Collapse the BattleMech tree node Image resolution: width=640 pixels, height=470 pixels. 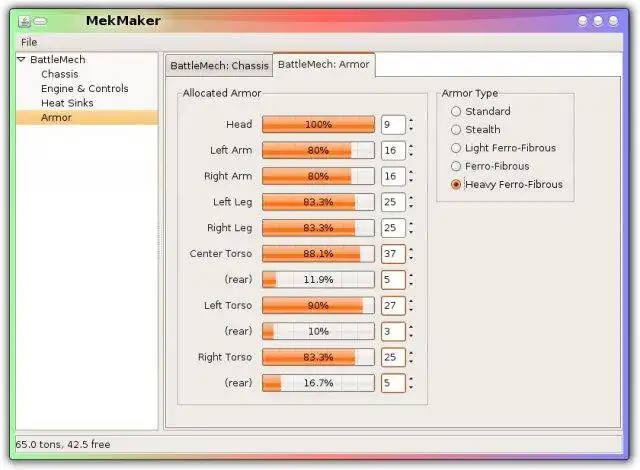21,60
